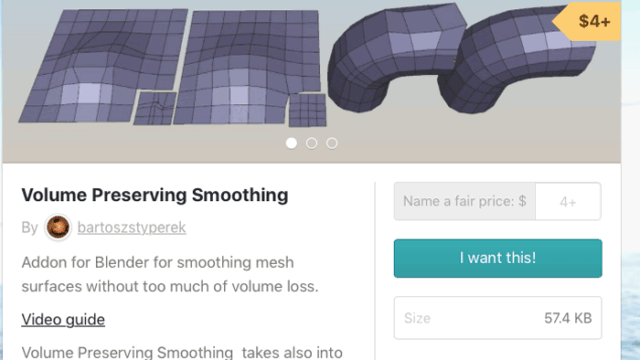Click the "I want this!" button
The image size is (640, 360).
click(x=498, y=258)
